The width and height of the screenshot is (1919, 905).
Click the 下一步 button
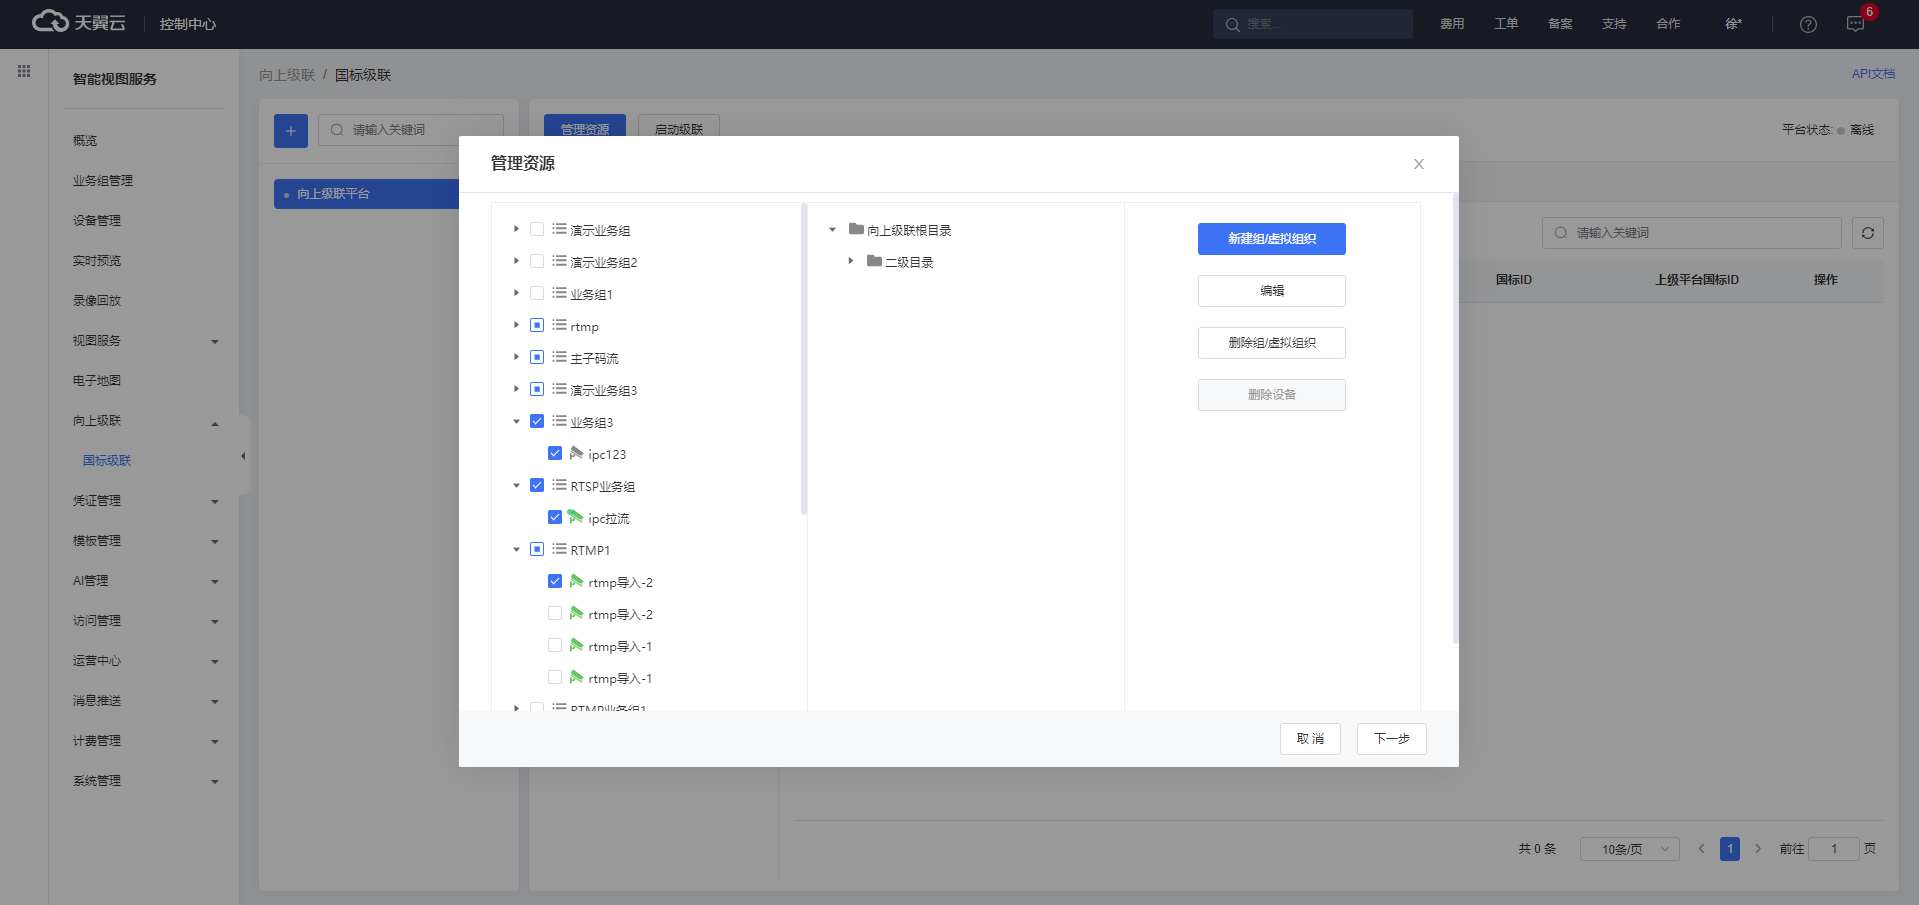click(x=1391, y=739)
